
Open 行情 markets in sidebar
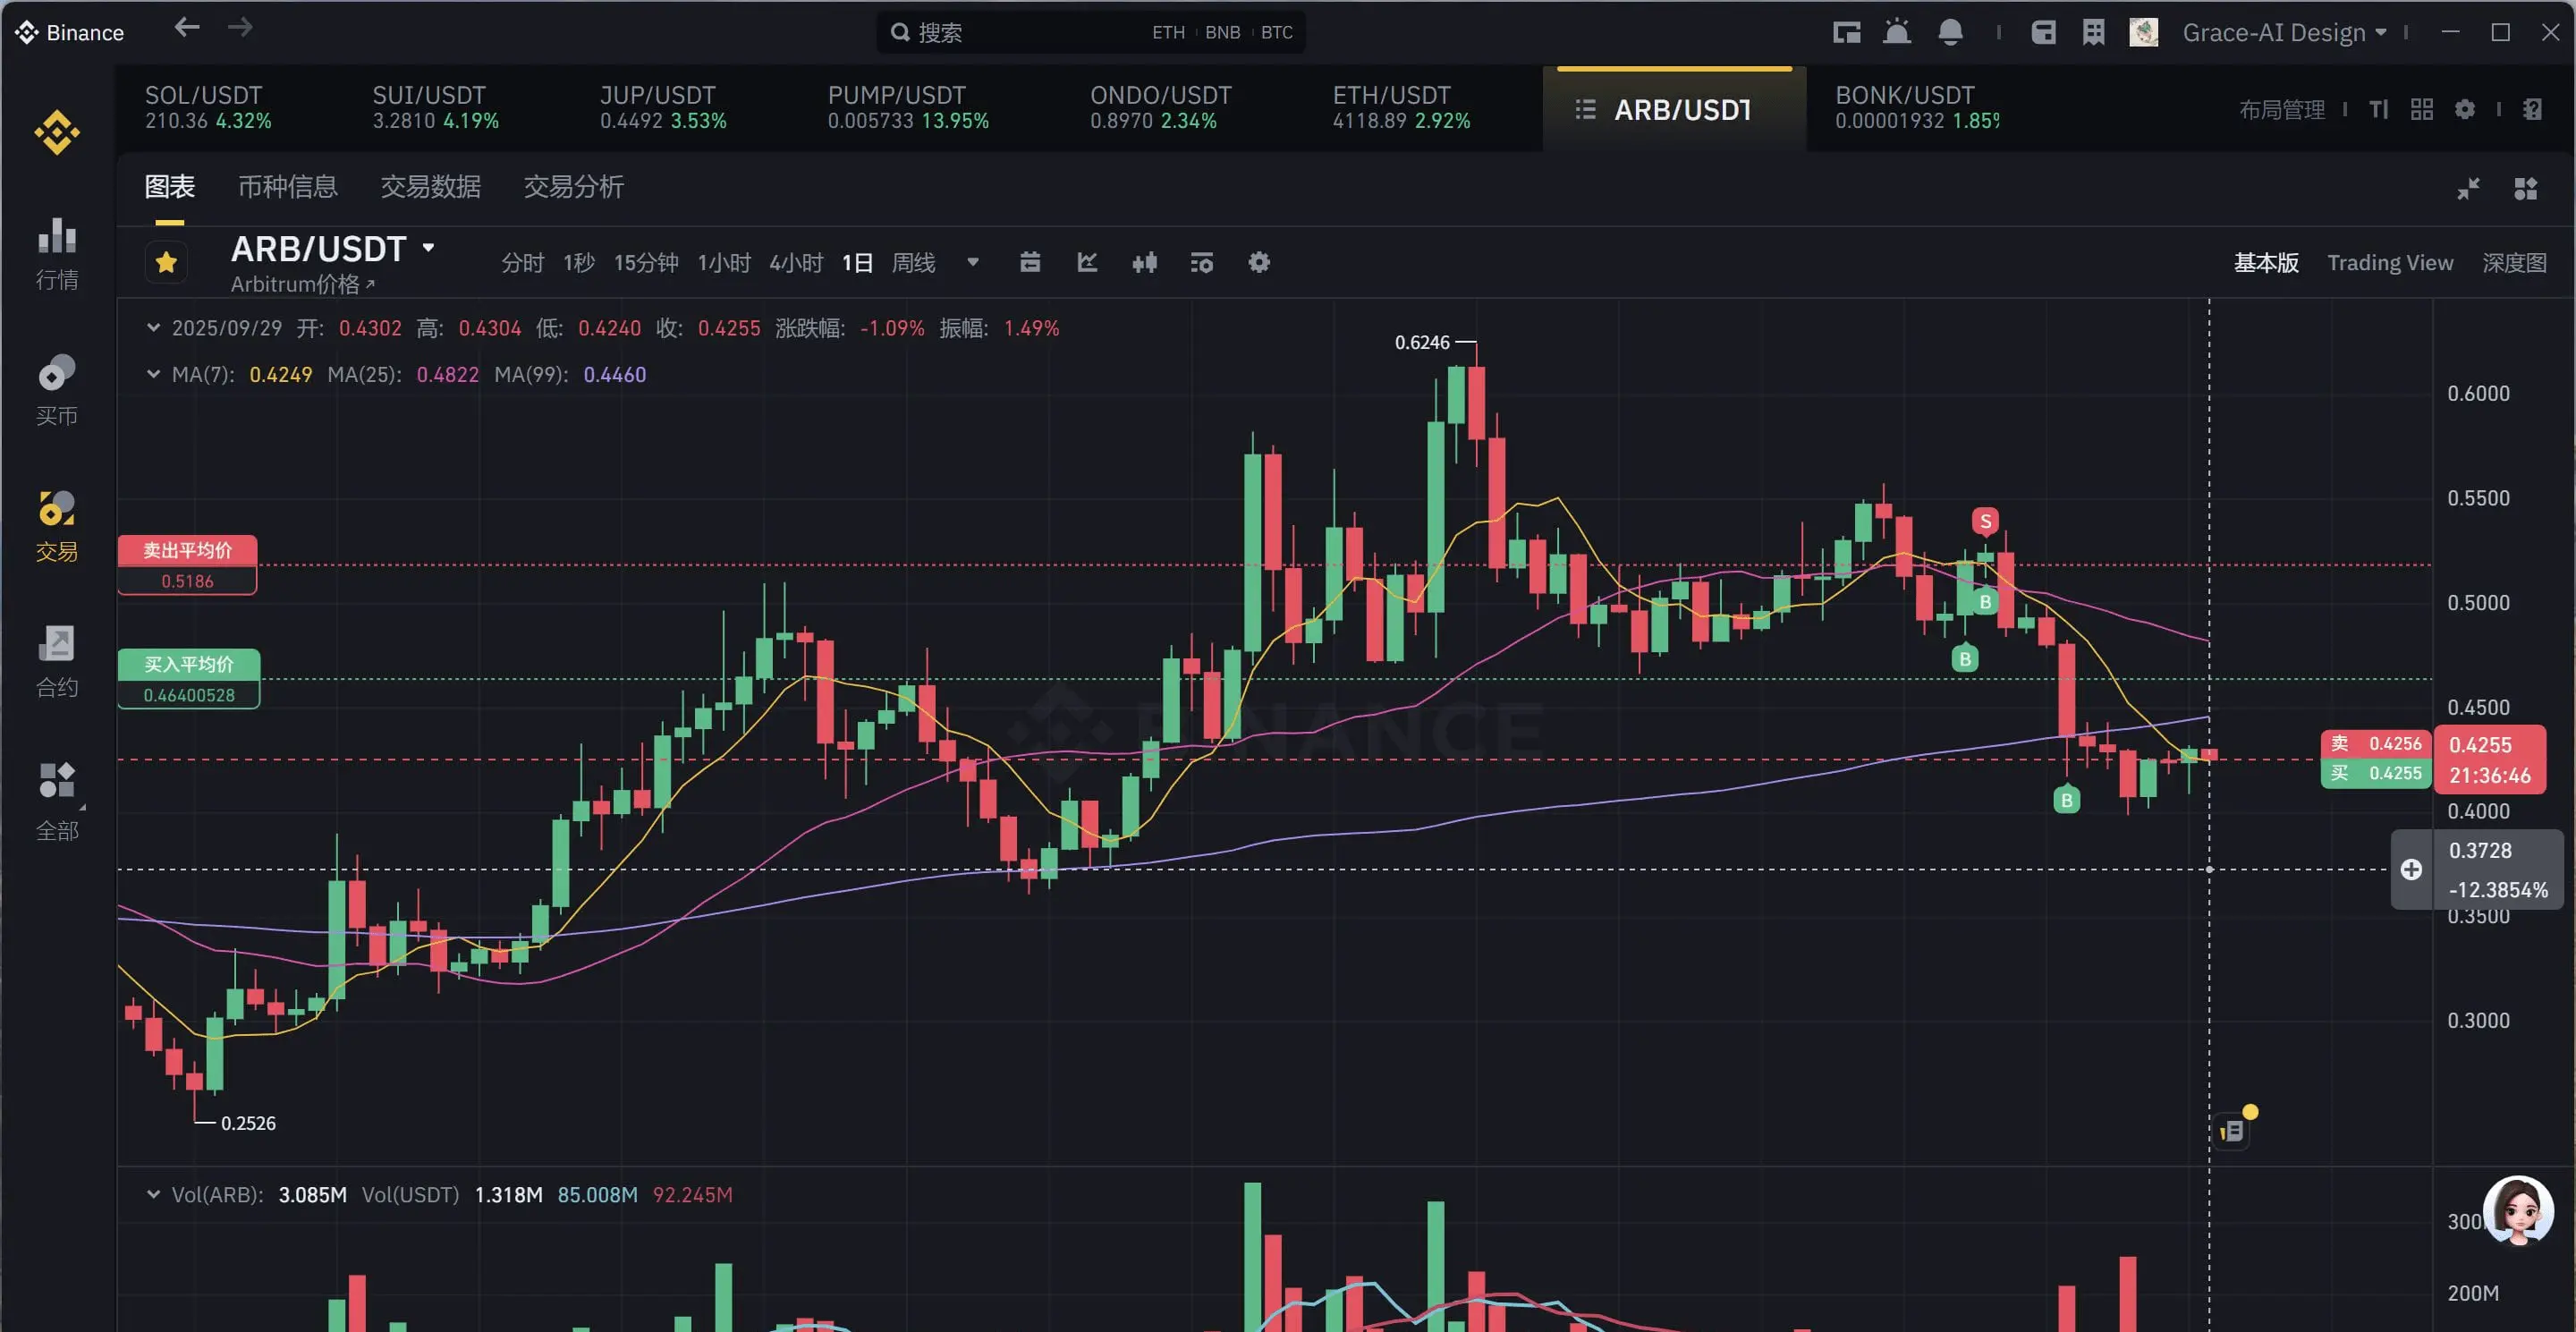click(57, 254)
